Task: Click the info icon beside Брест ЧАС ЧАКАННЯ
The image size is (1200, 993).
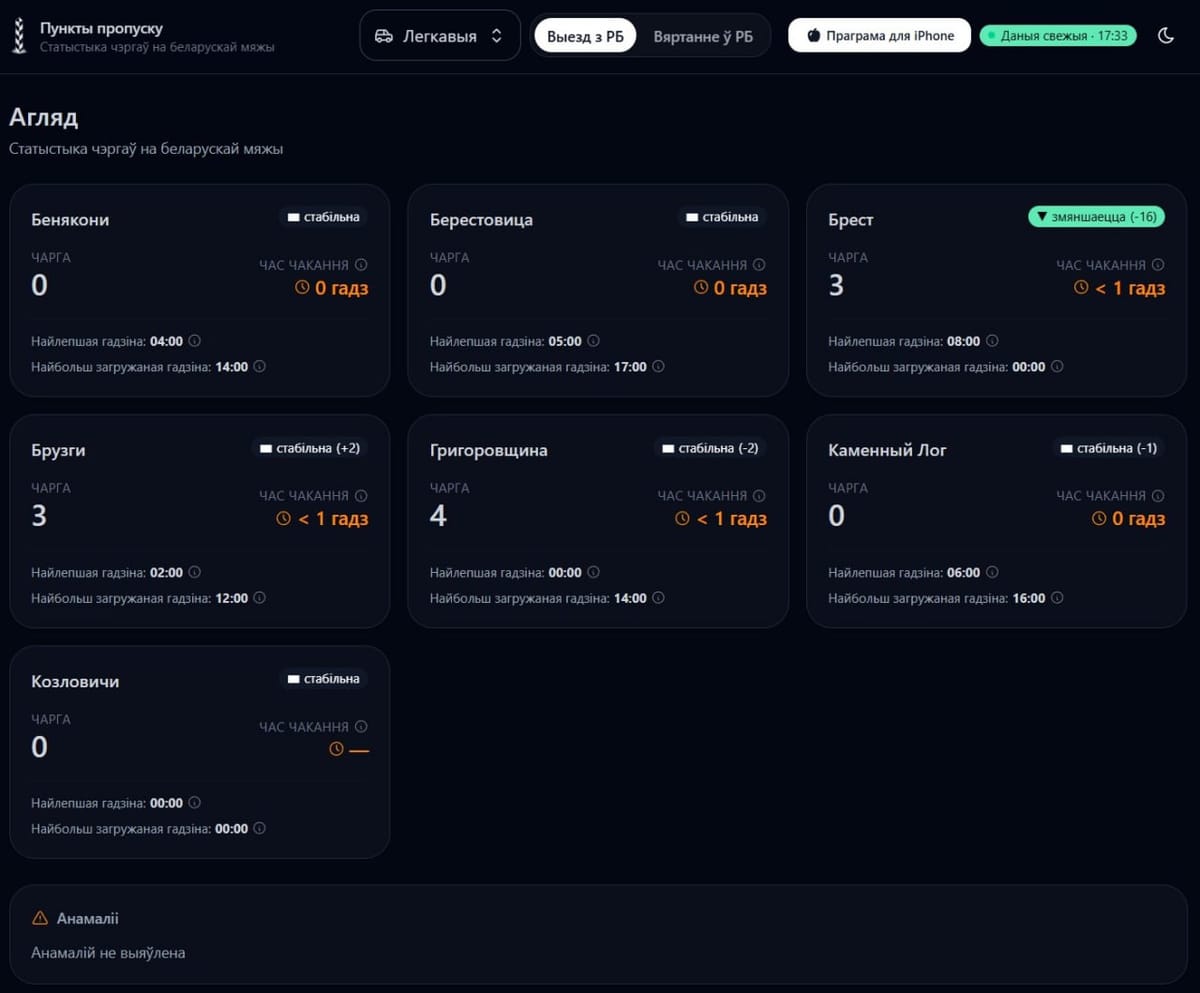Action: point(1158,265)
